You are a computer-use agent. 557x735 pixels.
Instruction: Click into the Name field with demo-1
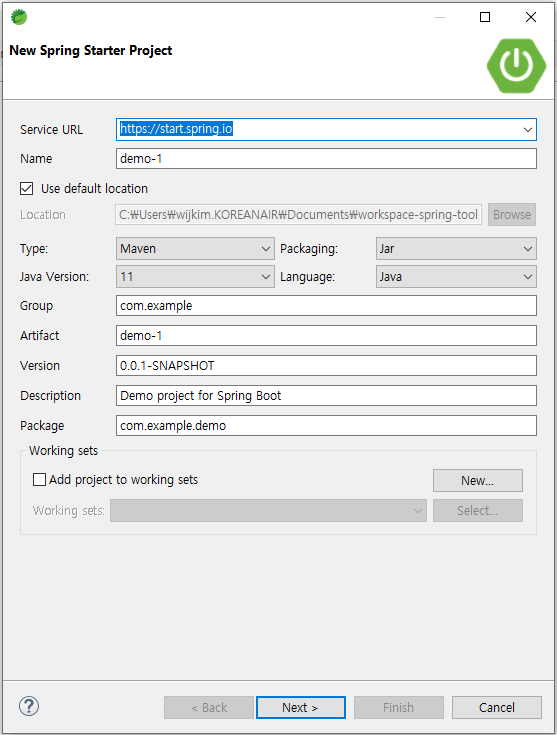[326, 158]
